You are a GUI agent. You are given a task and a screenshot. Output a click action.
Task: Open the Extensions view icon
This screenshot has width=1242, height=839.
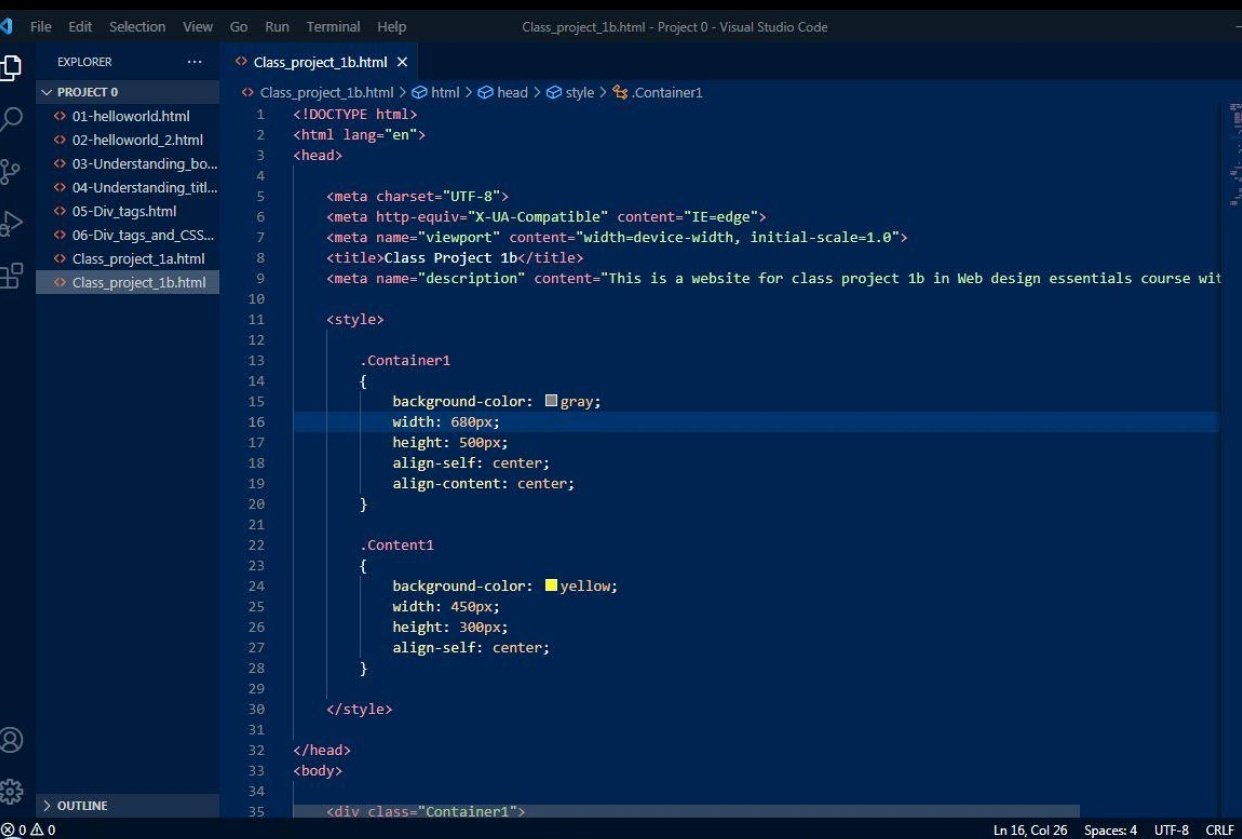click(10, 276)
